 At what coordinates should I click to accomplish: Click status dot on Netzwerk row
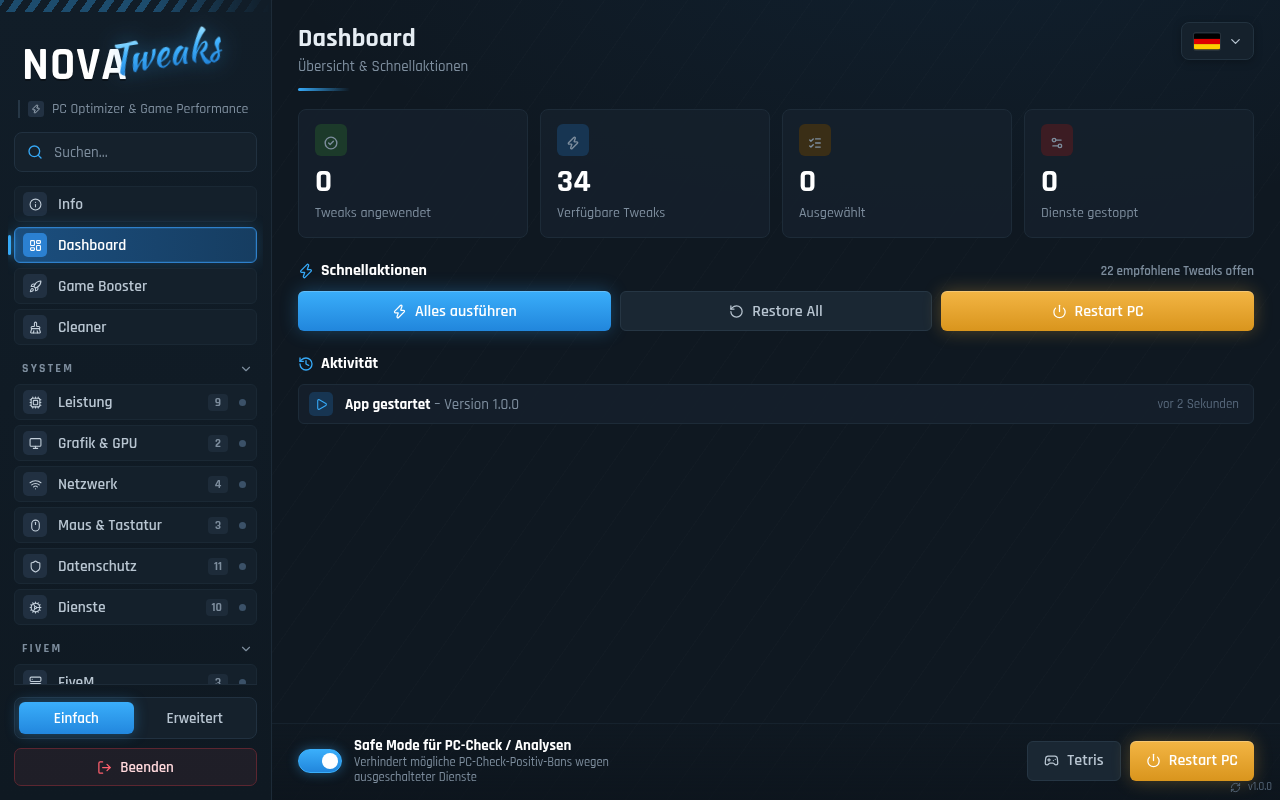pyautogui.click(x=242, y=484)
